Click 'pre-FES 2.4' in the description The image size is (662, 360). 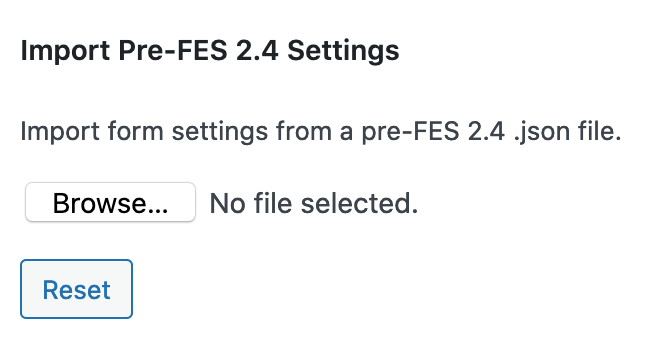click(433, 132)
